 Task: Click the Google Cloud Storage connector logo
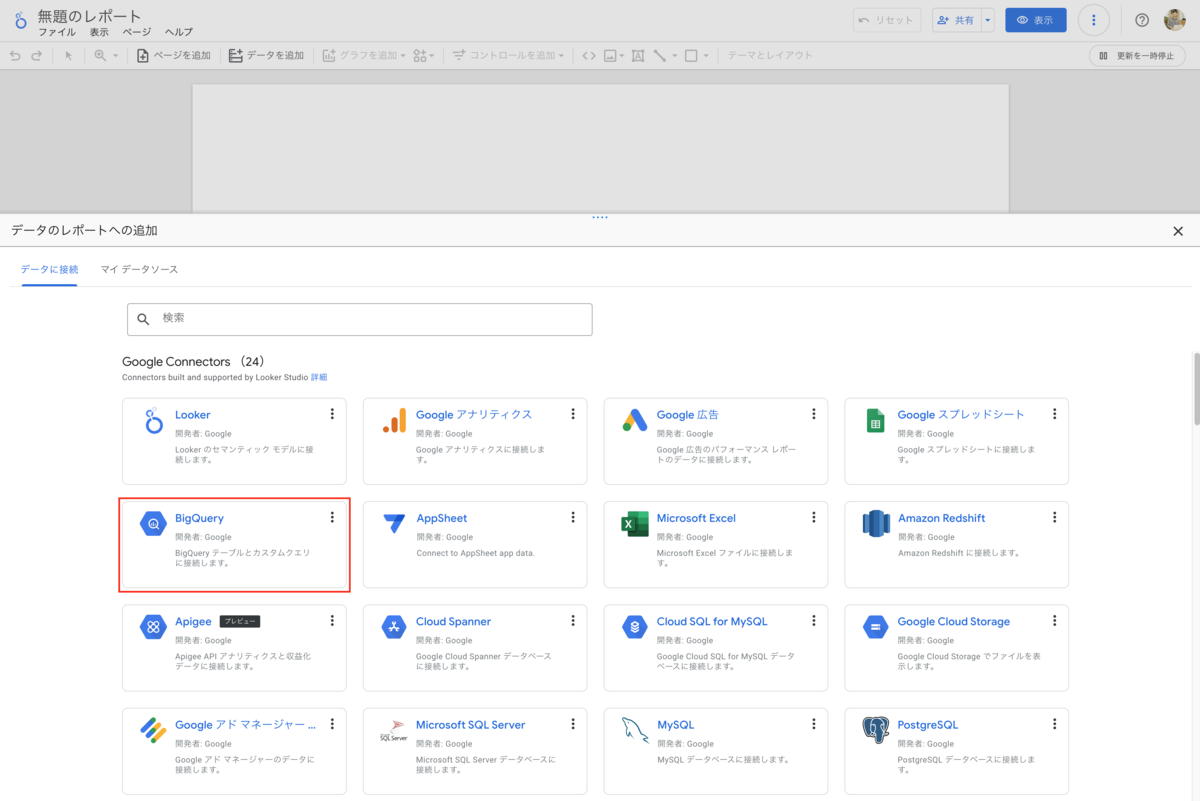pyautogui.click(x=876, y=627)
